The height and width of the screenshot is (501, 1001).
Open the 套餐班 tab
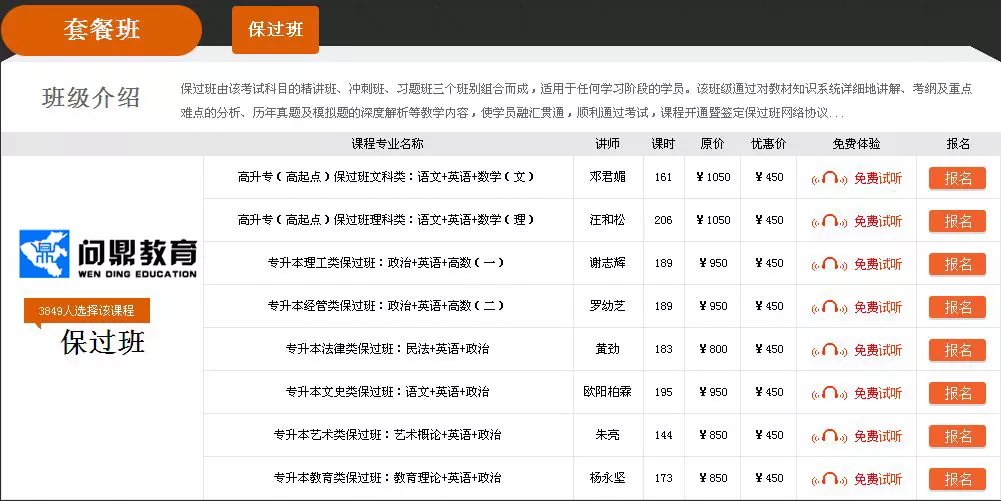(101, 30)
